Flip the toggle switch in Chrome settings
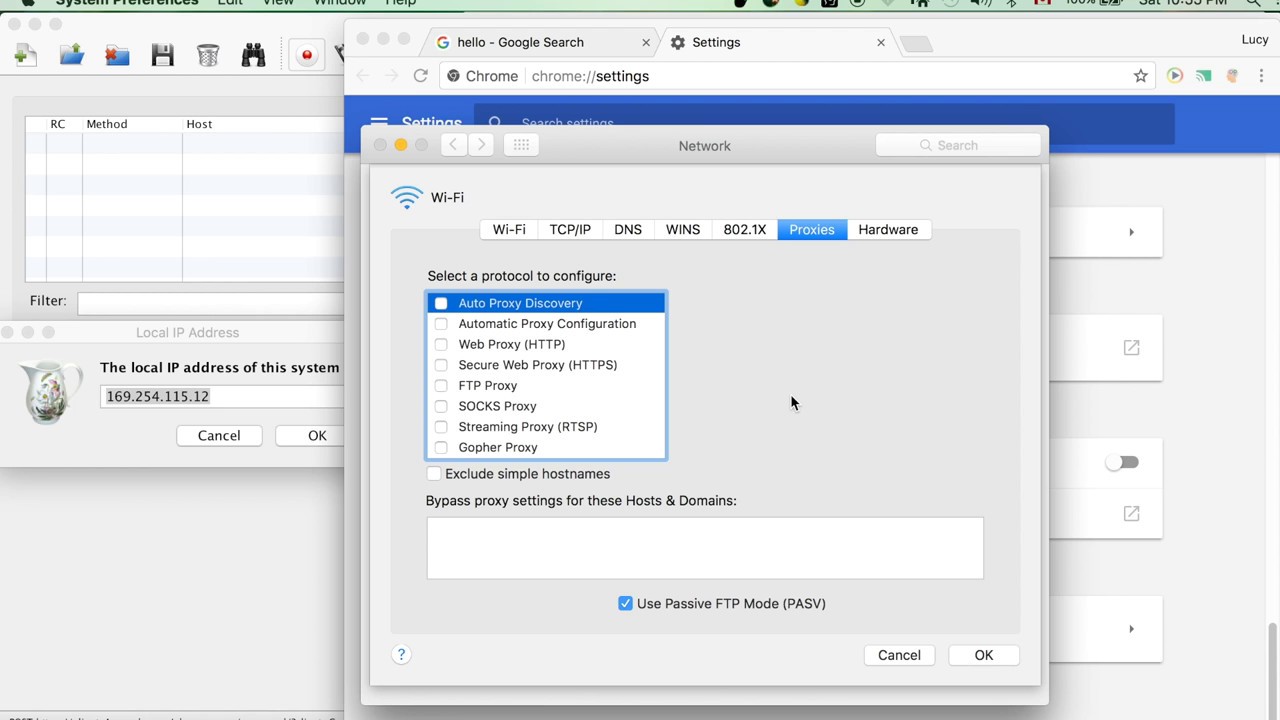1280x720 pixels. coord(1122,462)
